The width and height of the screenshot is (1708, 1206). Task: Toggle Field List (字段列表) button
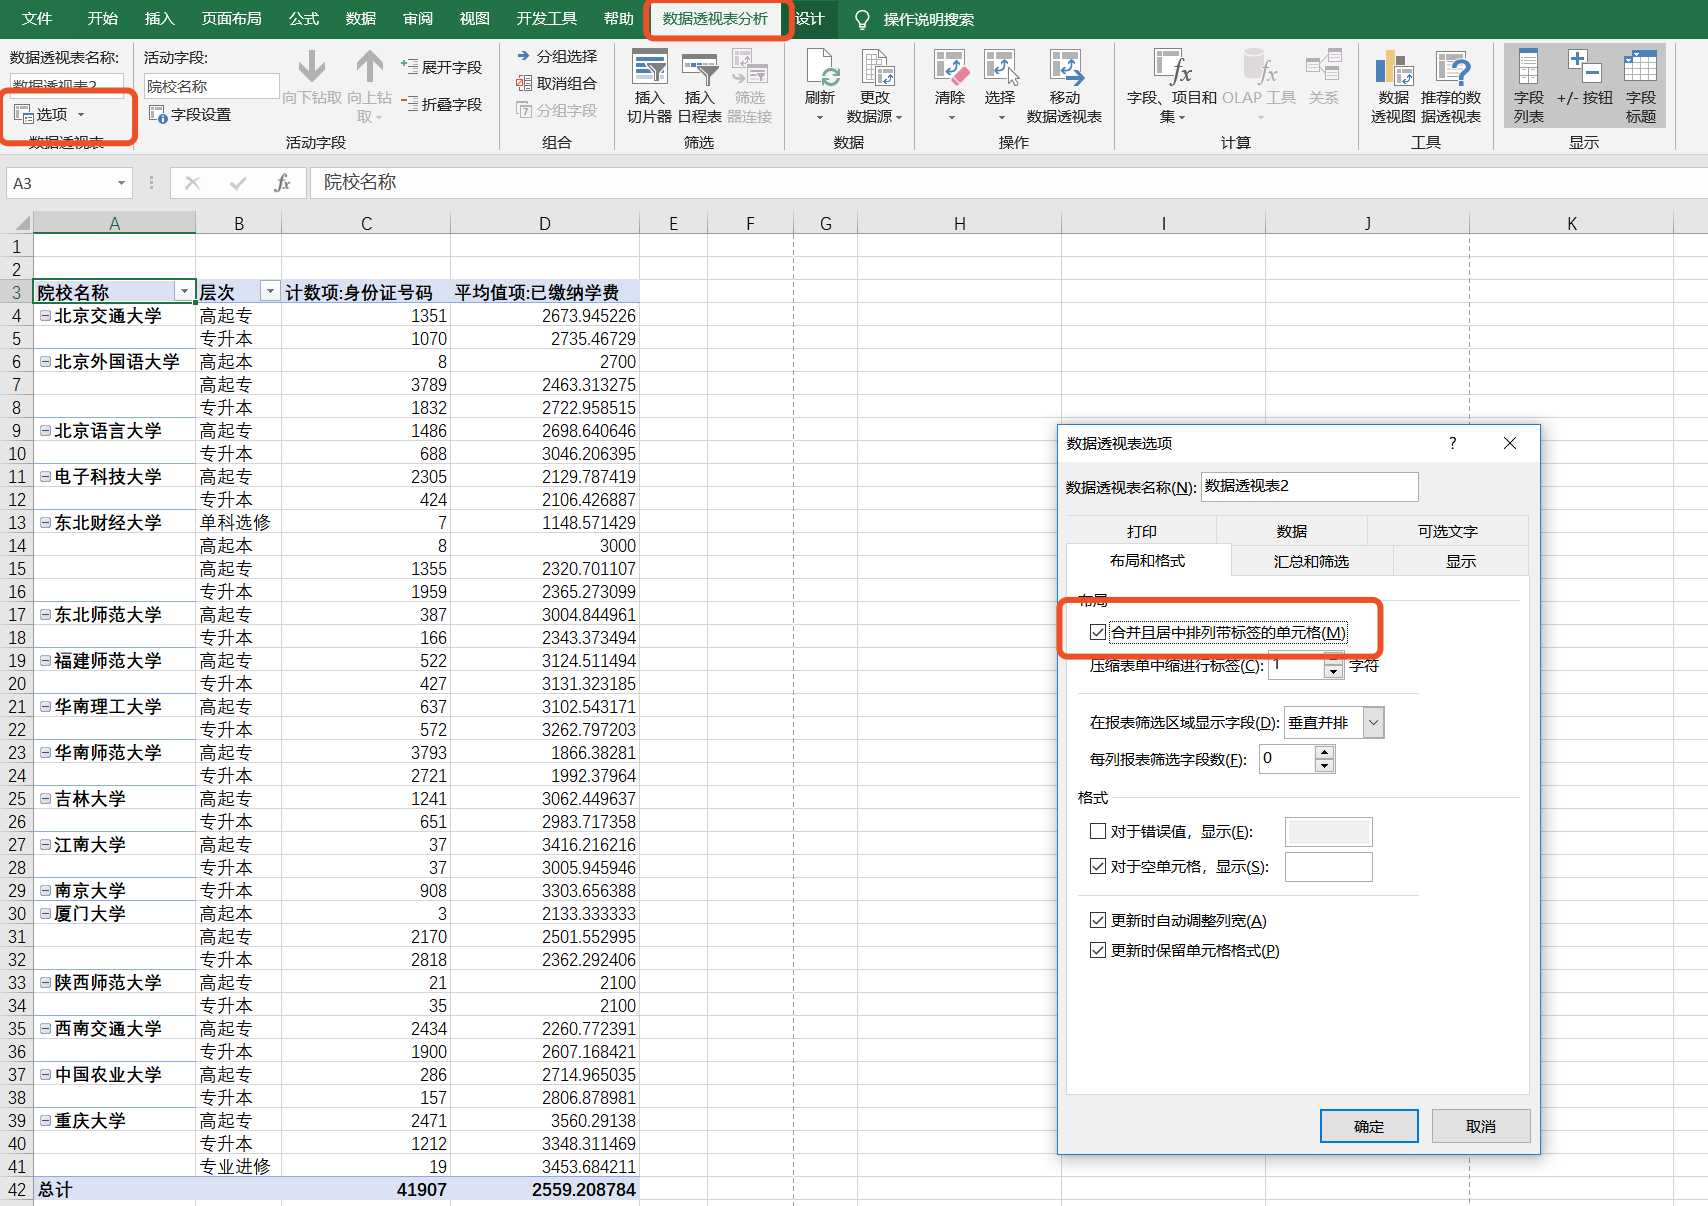pos(1528,86)
